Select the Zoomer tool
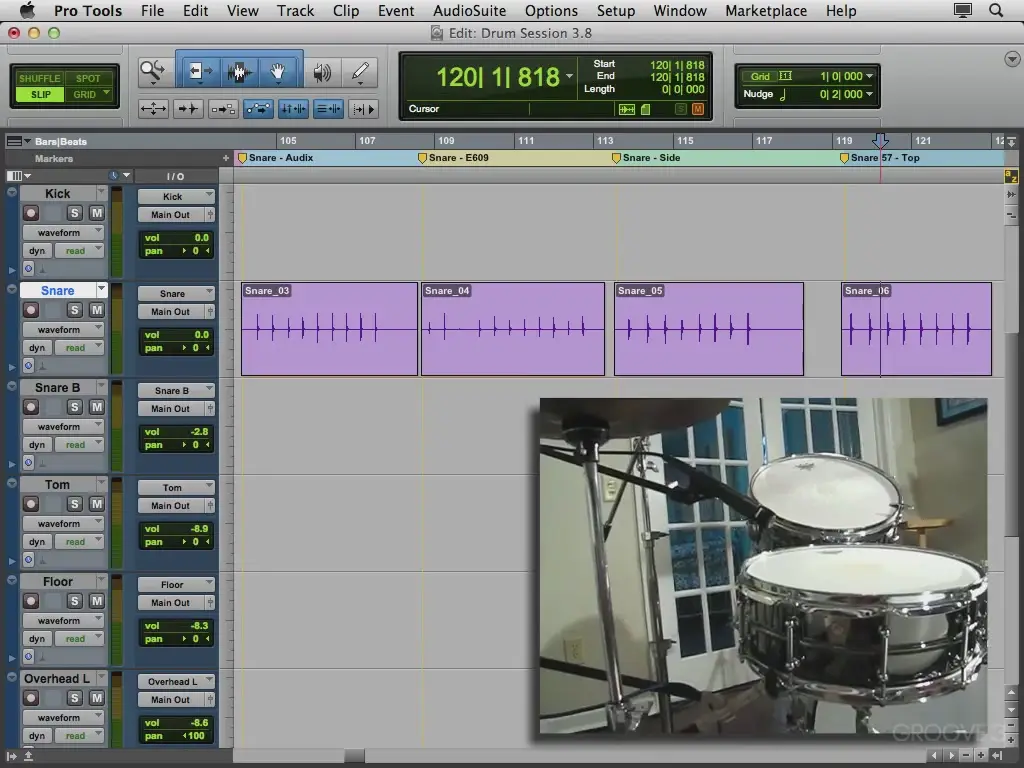Viewport: 1024px width, 768px height. coord(154,71)
